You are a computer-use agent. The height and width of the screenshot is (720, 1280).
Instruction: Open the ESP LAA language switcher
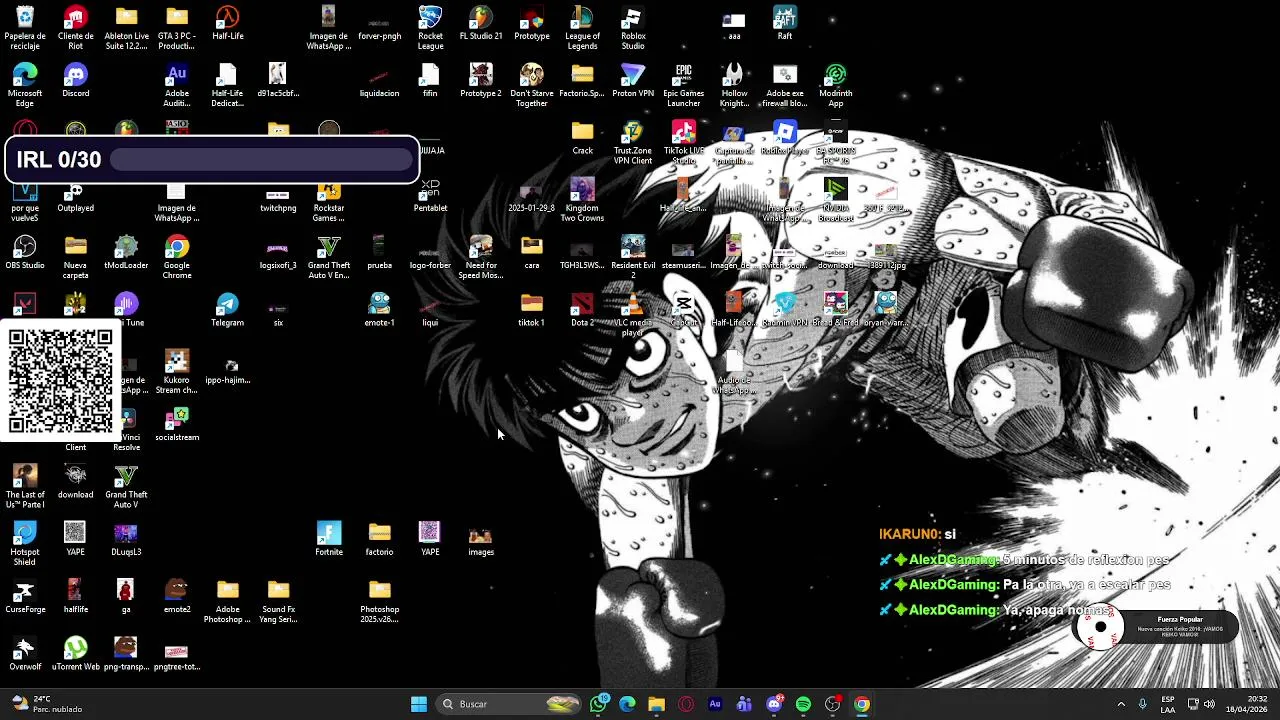[1168, 704]
